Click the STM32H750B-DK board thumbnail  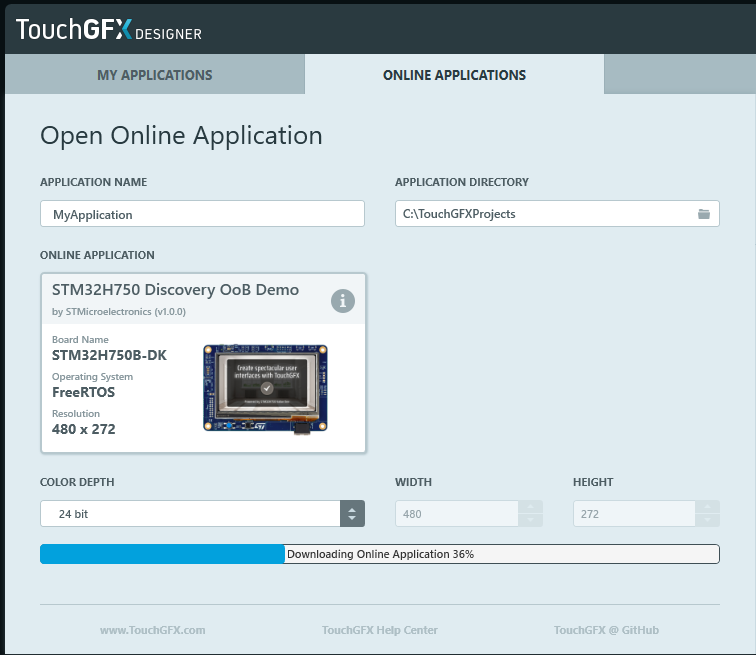[265, 388]
